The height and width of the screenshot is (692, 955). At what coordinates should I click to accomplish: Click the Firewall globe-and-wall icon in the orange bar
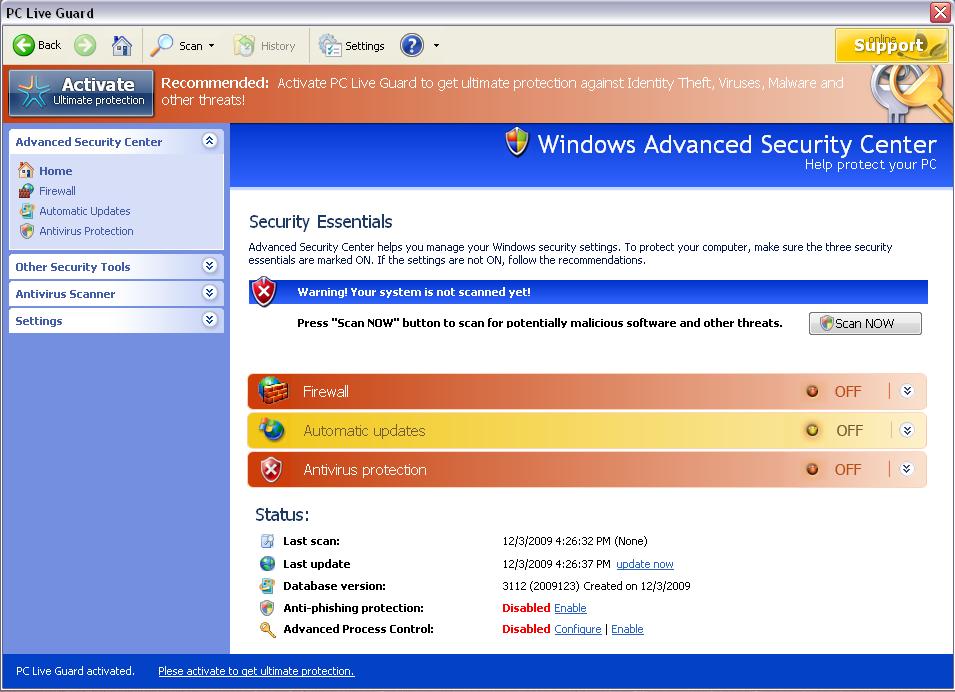(273, 390)
